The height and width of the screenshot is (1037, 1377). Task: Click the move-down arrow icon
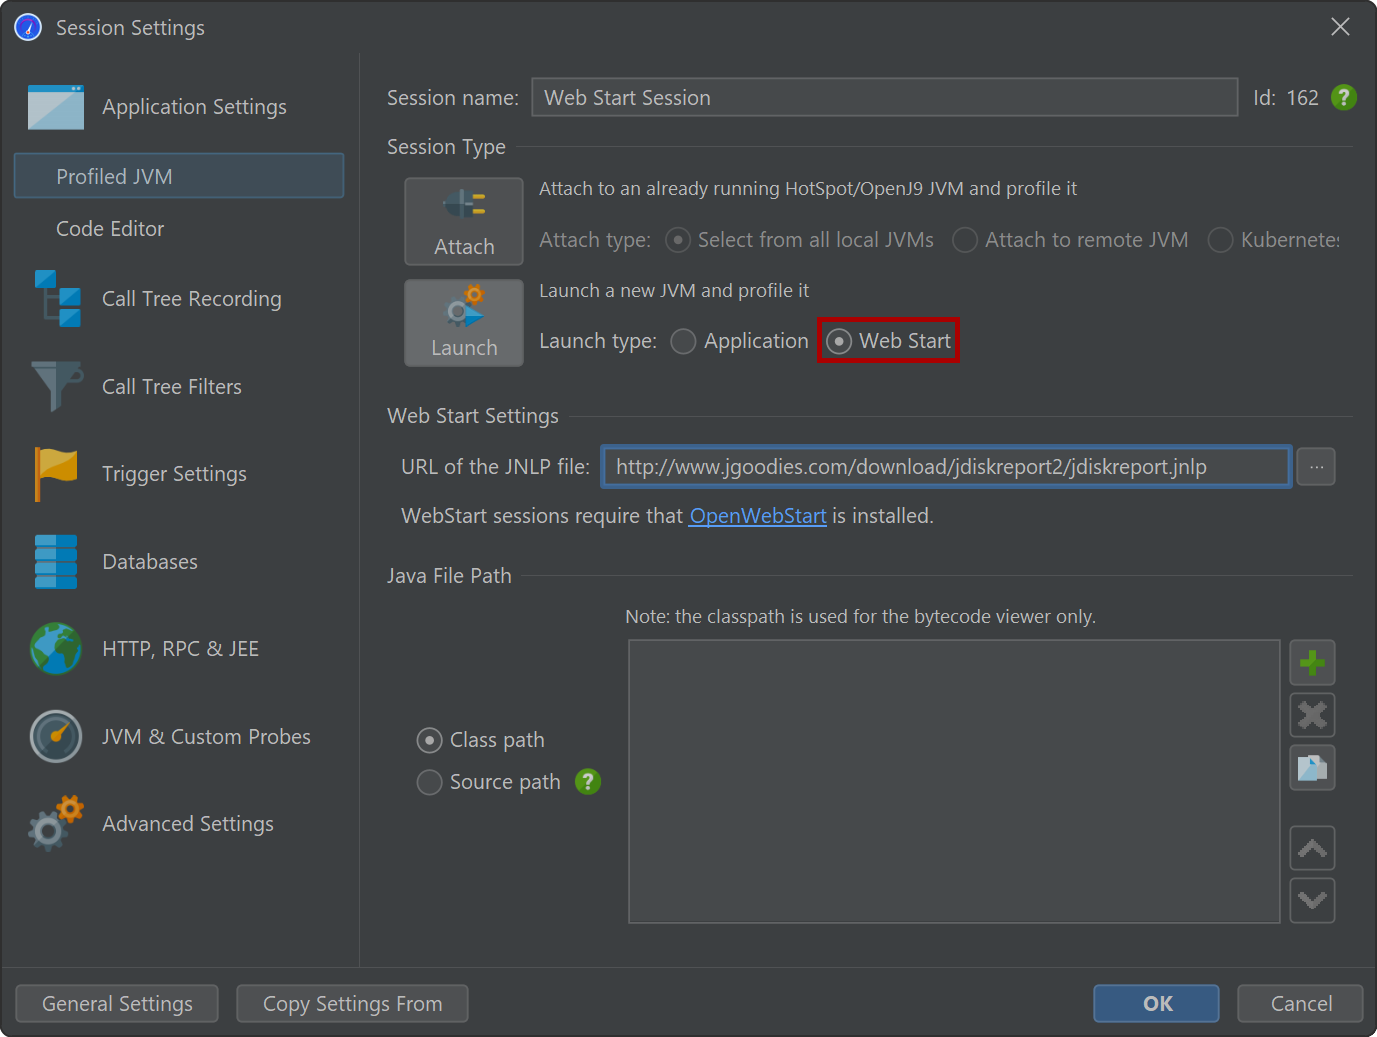pos(1312,900)
